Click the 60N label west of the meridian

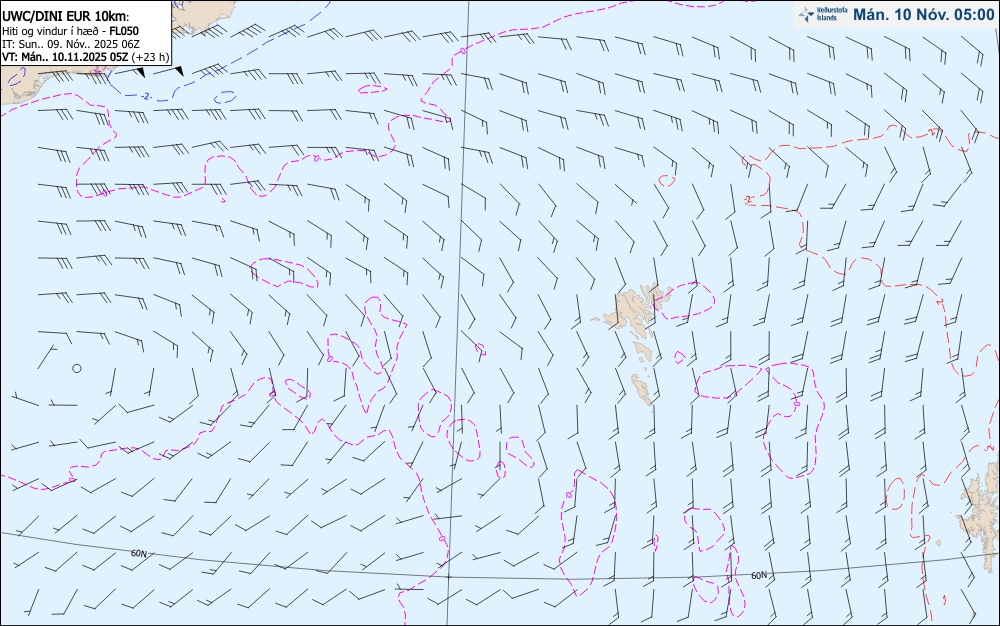(x=139, y=553)
